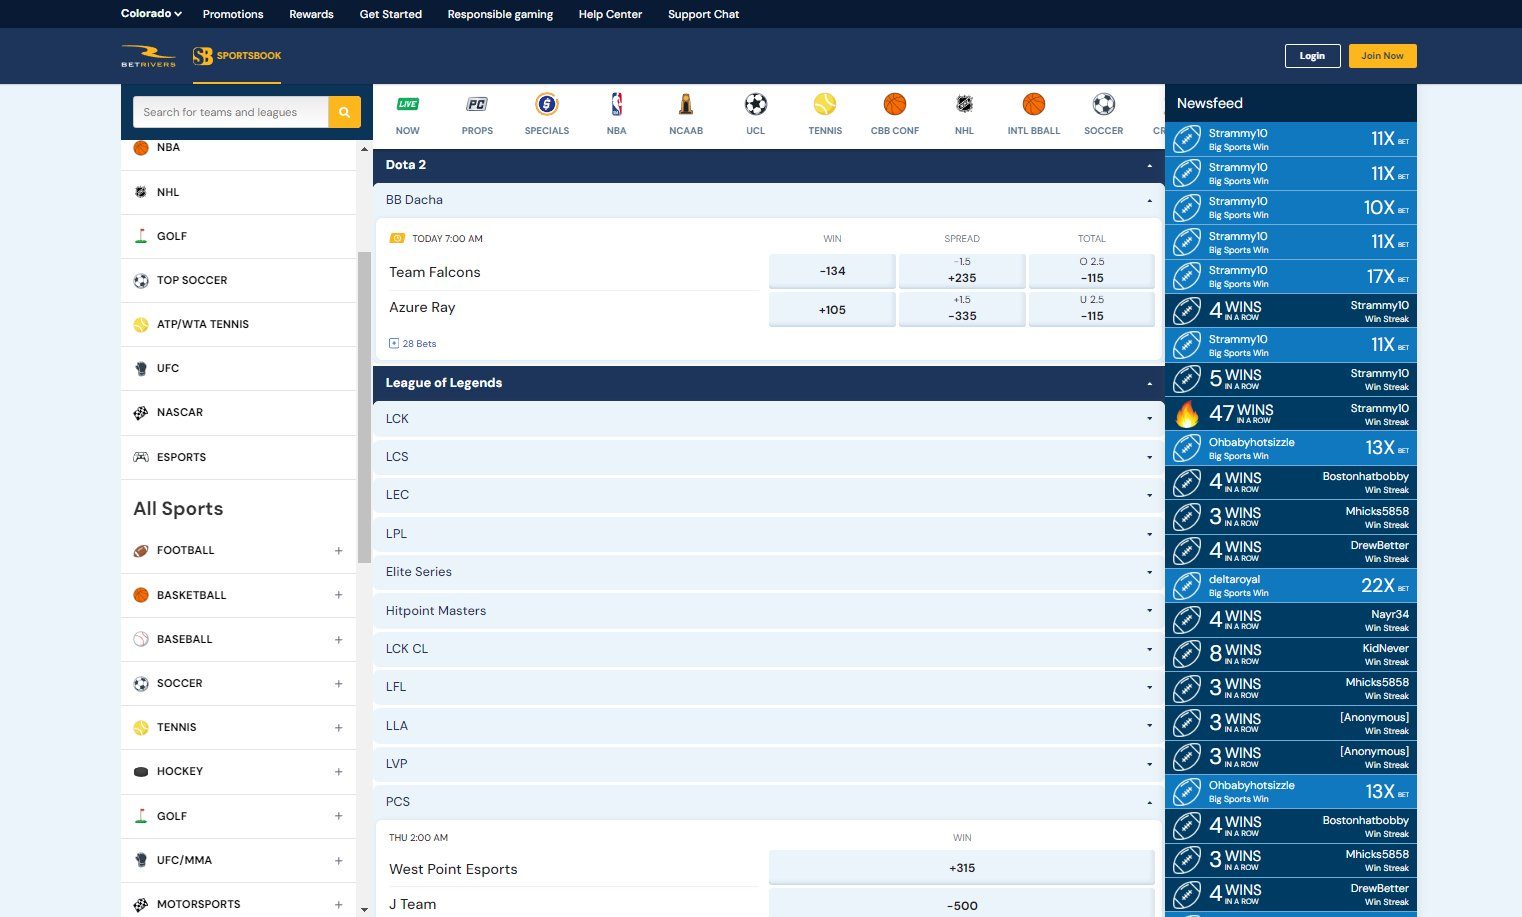Open Nayr34 4 wins streak newsfeed item

(1291, 620)
